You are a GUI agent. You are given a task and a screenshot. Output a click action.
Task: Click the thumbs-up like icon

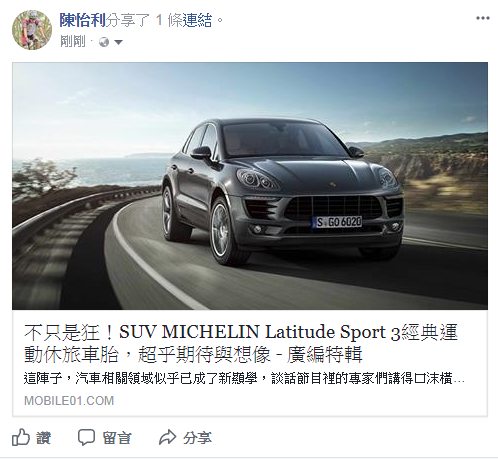pyautogui.click(x=21, y=437)
